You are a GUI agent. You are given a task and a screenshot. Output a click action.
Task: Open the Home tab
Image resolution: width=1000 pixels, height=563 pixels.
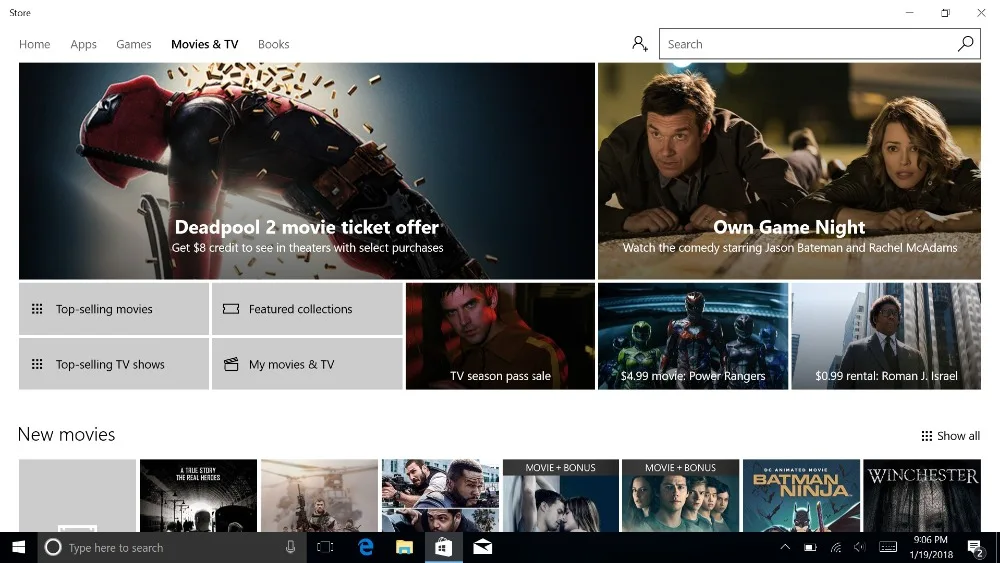pos(34,44)
